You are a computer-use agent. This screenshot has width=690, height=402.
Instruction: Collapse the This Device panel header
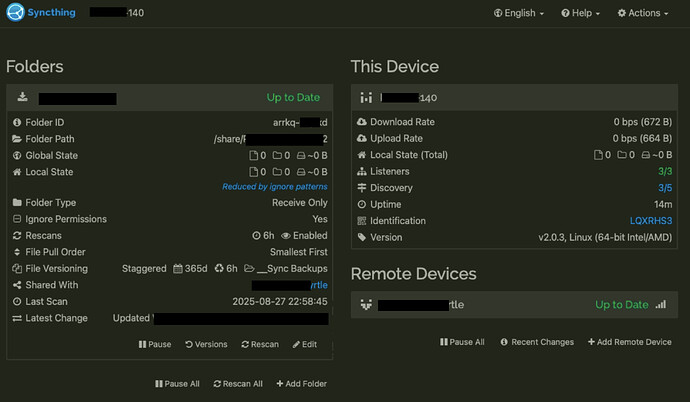pyautogui.click(x=514, y=97)
